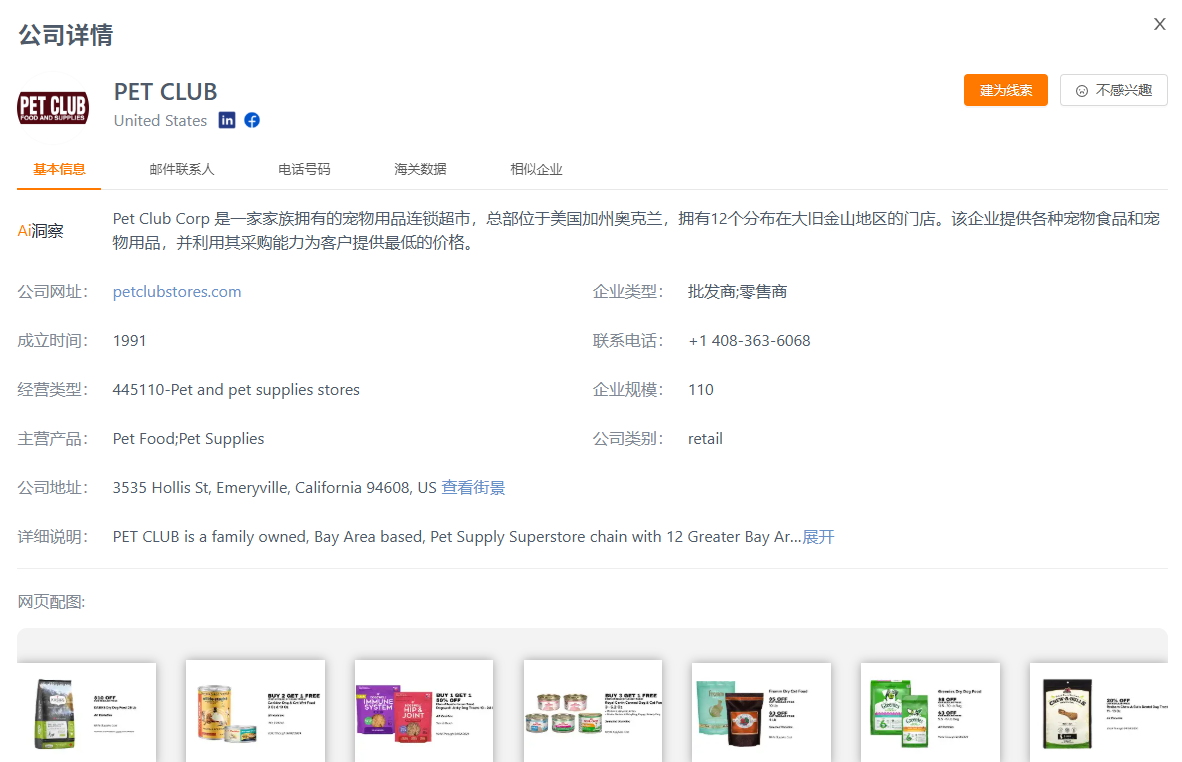Image resolution: width=1182 pixels, height=762 pixels.
Task: Open the black chew treat bag thumbnail
Action: 1099,712
